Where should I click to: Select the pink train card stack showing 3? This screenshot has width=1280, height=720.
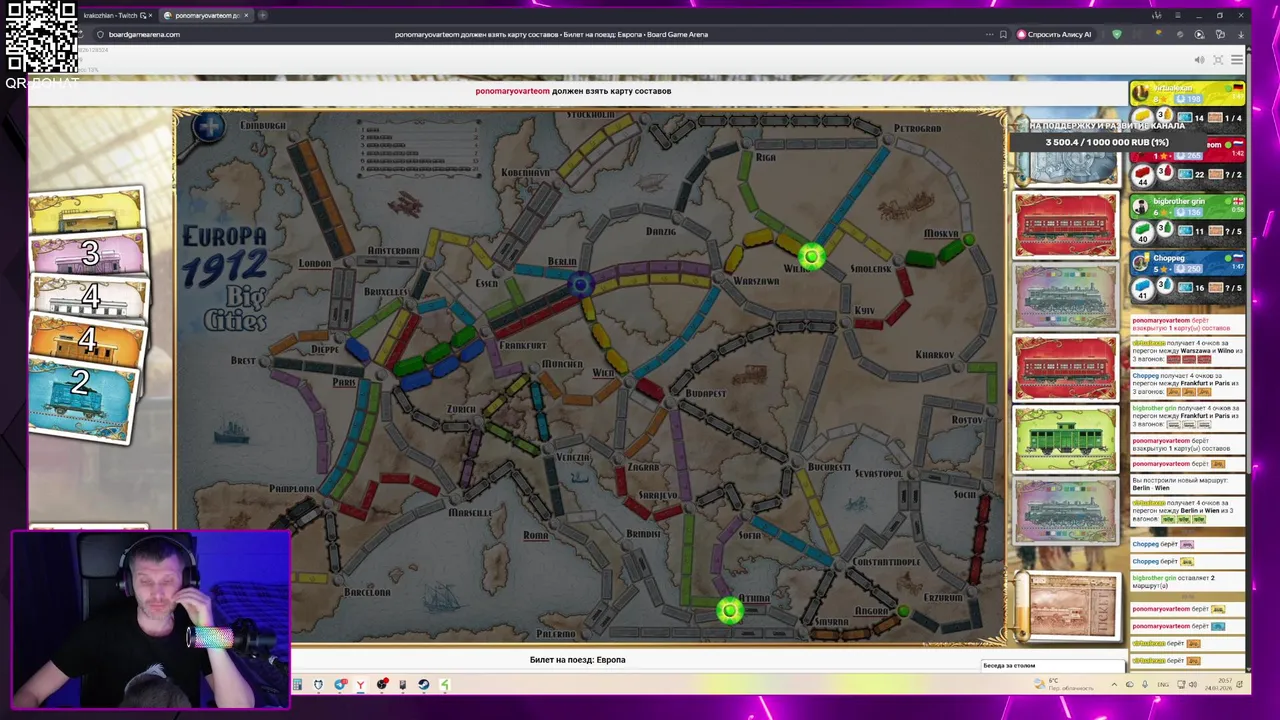(x=88, y=254)
